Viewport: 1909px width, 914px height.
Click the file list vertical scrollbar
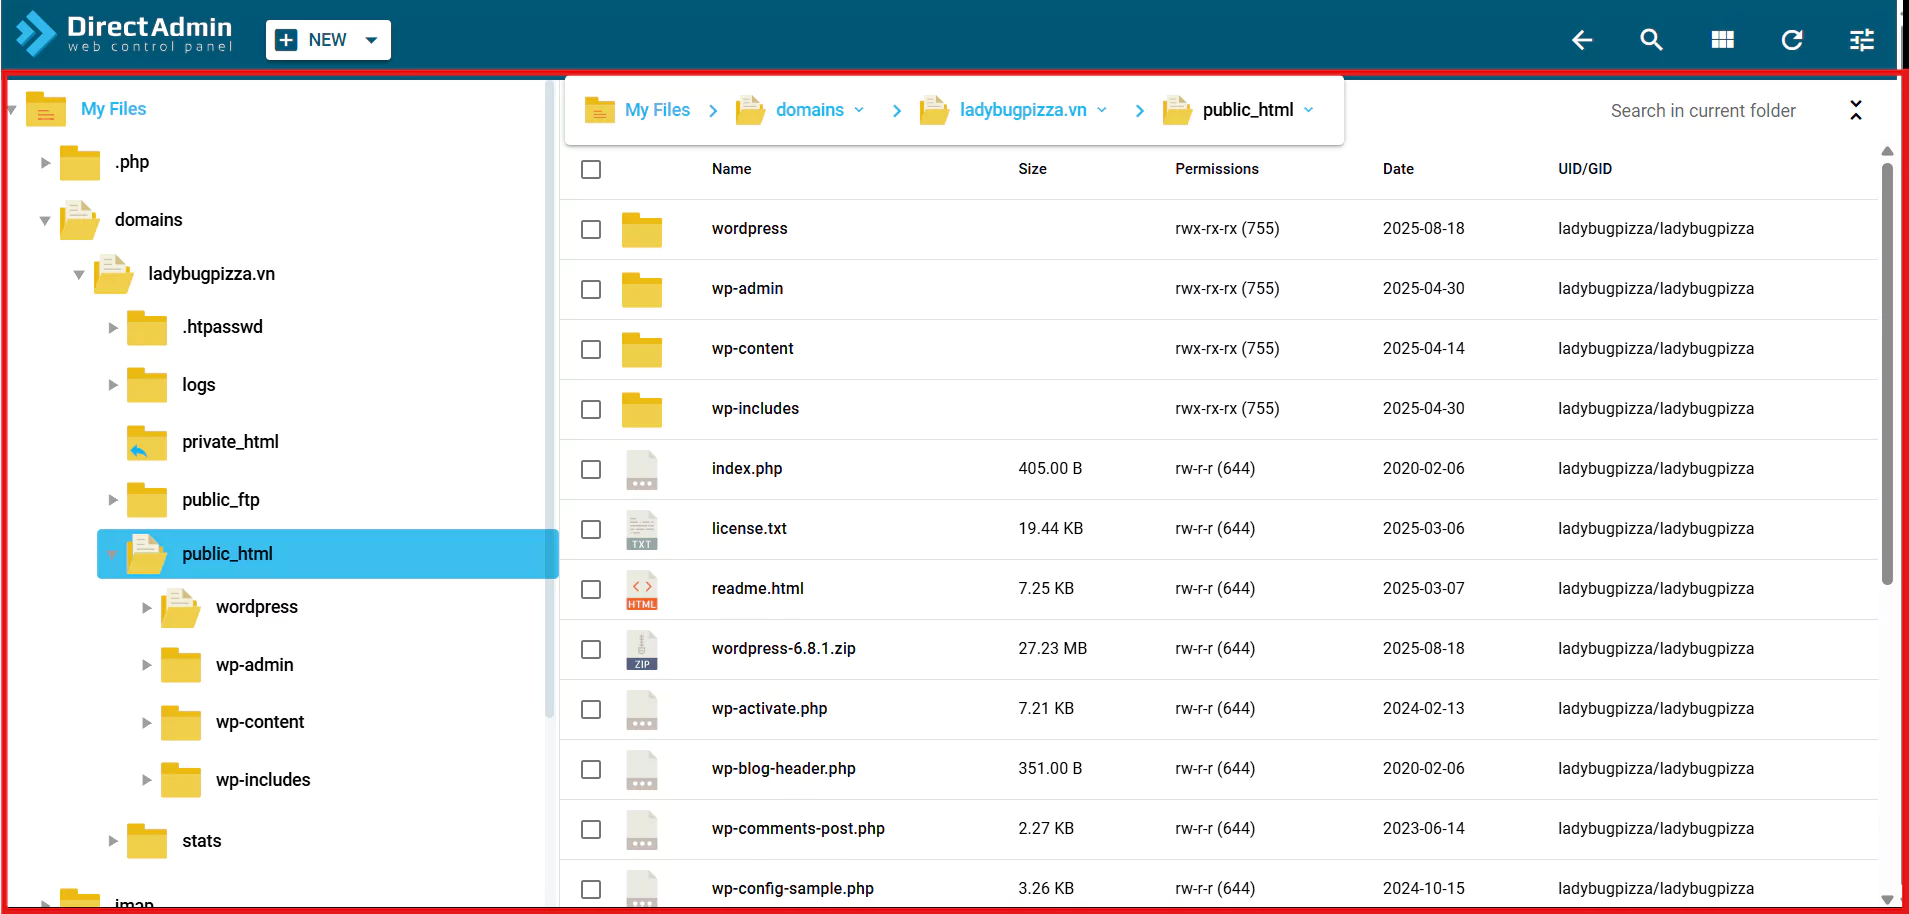tap(1887, 374)
